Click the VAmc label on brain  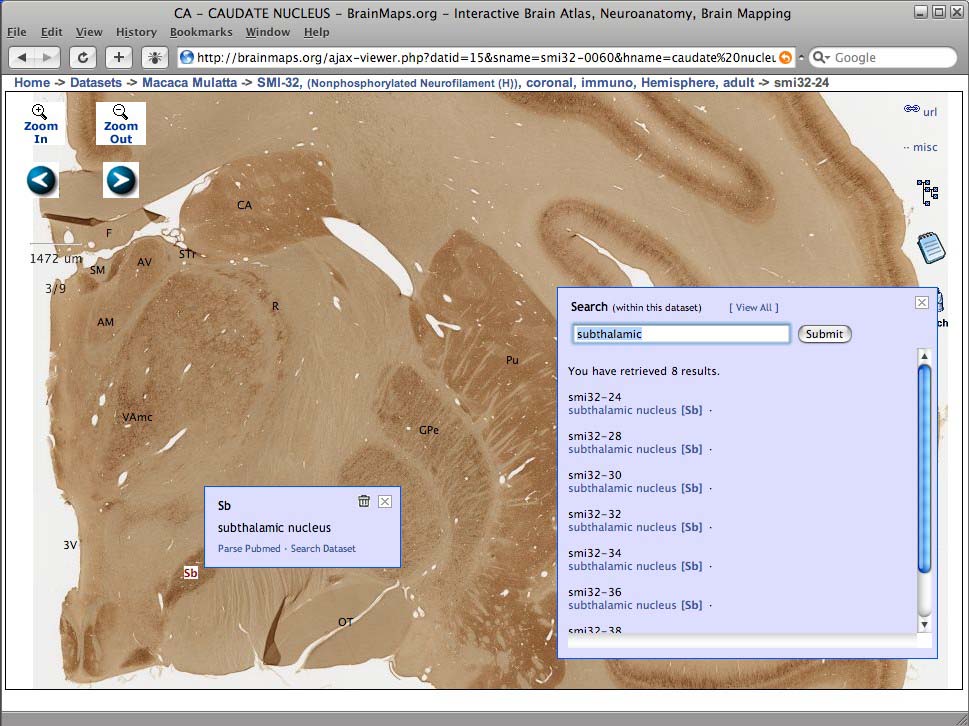137,418
